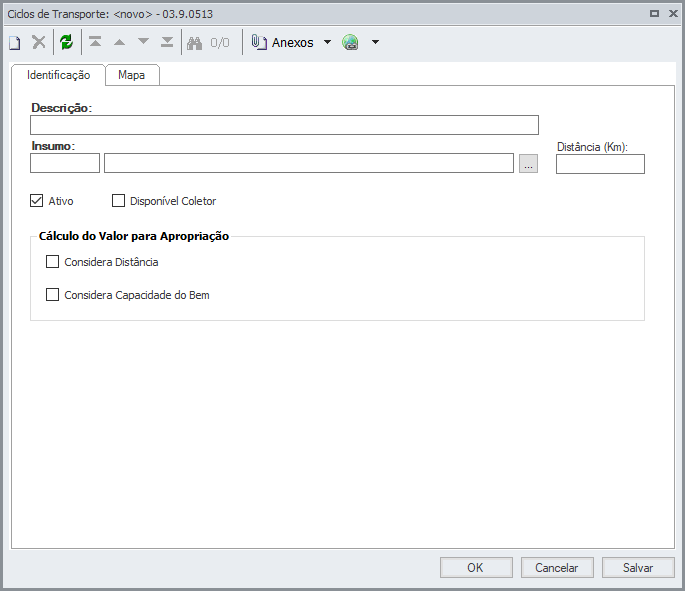This screenshot has height=591, width=685.
Task: Click the Insumo code field
Action: point(65,163)
